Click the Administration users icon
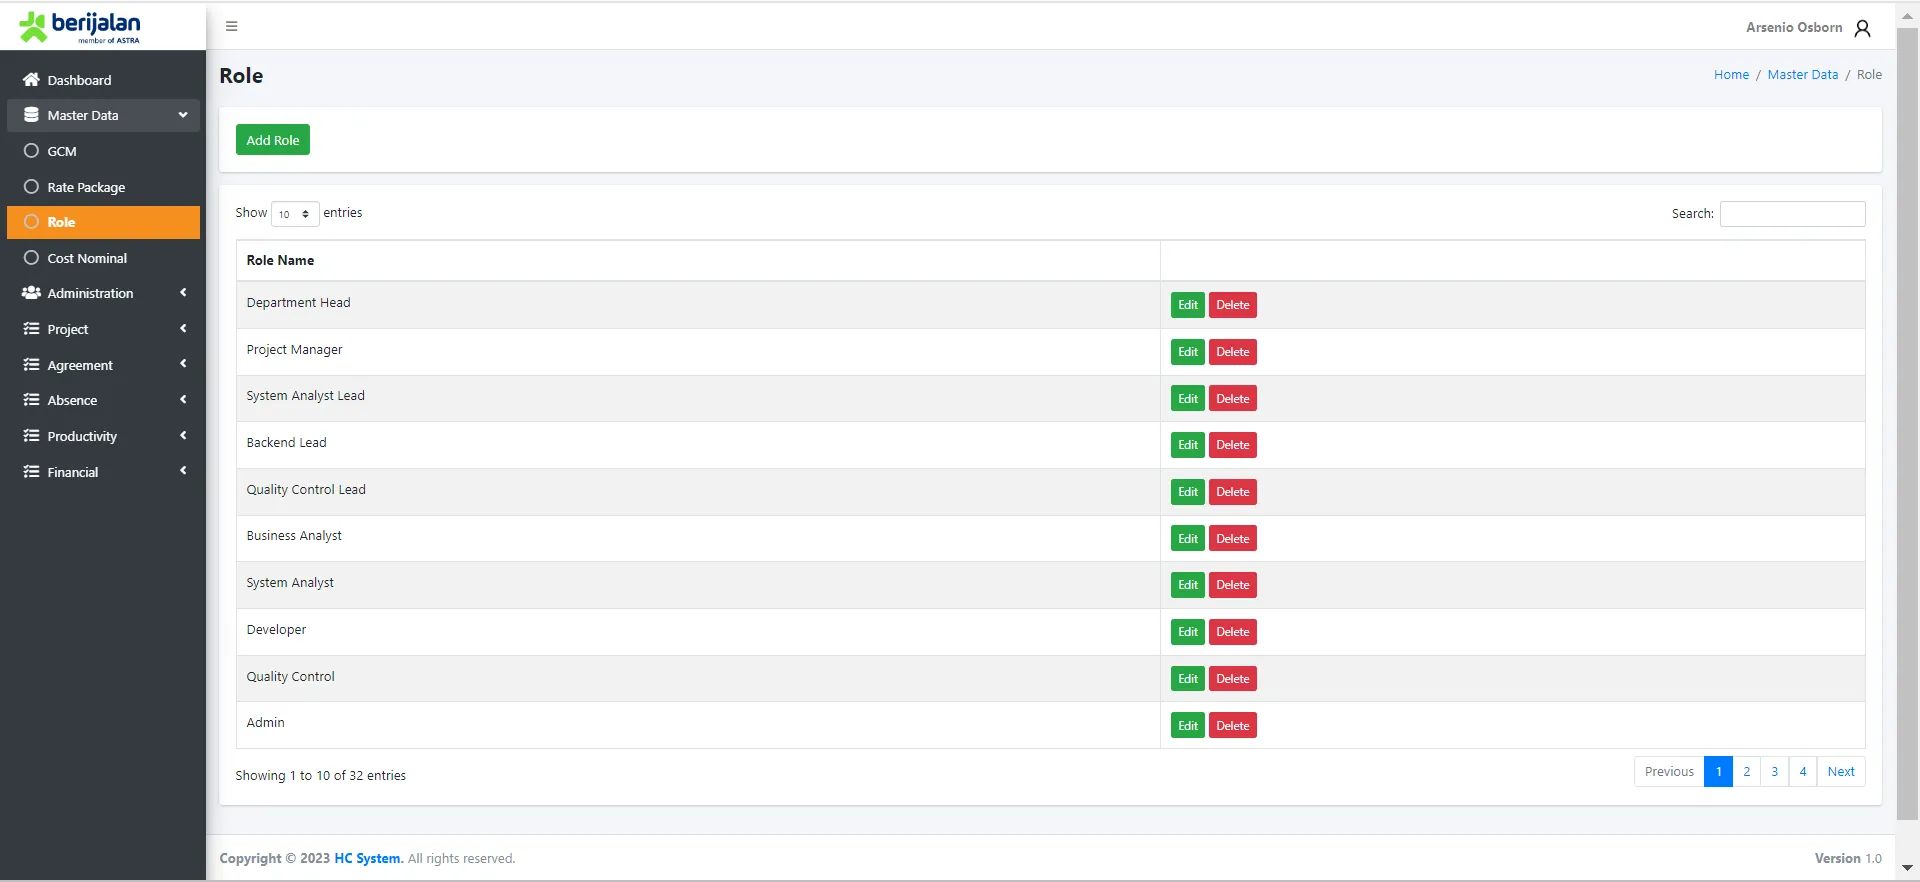1920x882 pixels. click(31, 293)
